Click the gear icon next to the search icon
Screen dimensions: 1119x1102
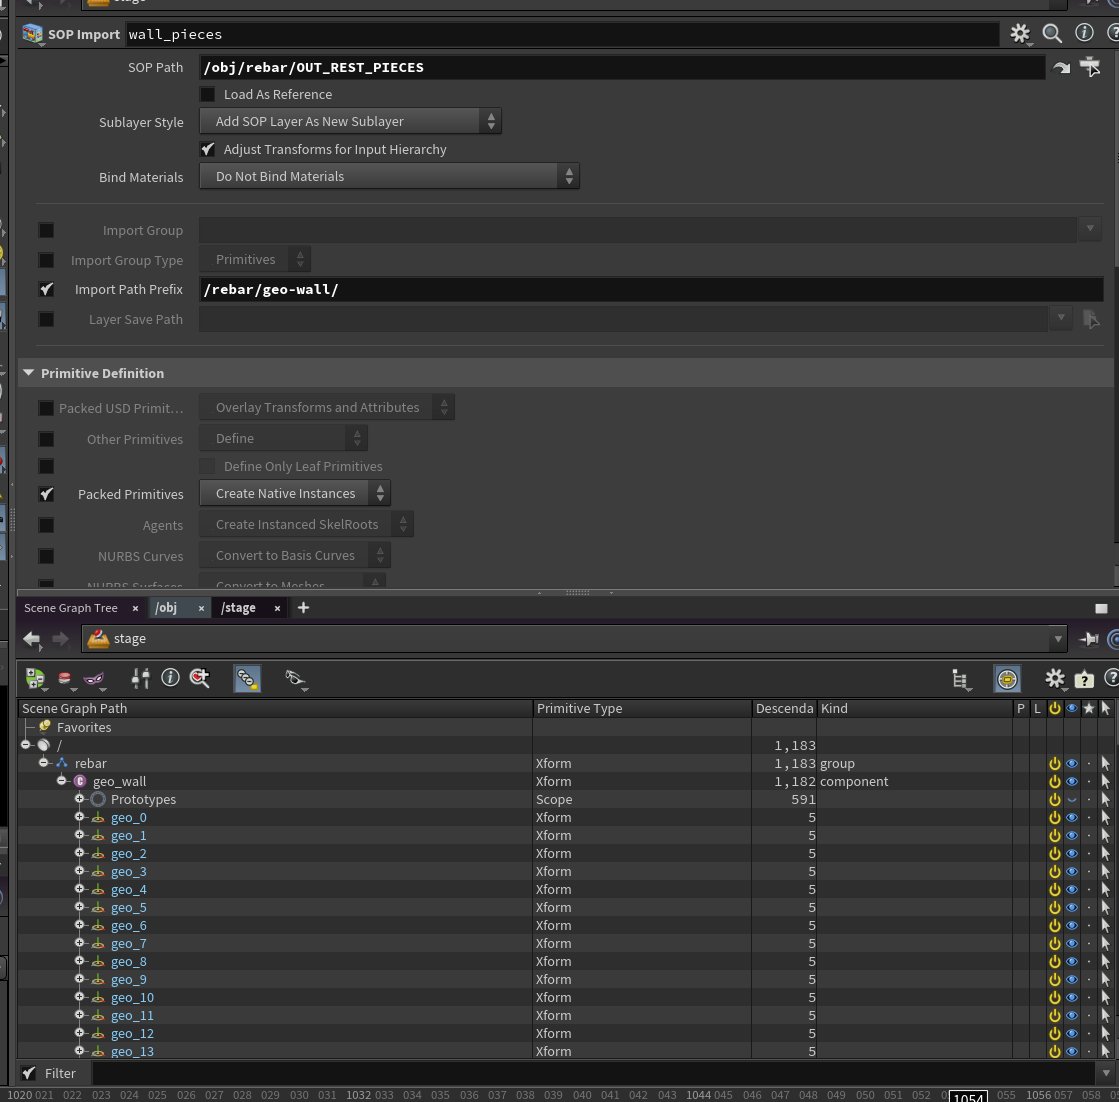(1020, 33)
